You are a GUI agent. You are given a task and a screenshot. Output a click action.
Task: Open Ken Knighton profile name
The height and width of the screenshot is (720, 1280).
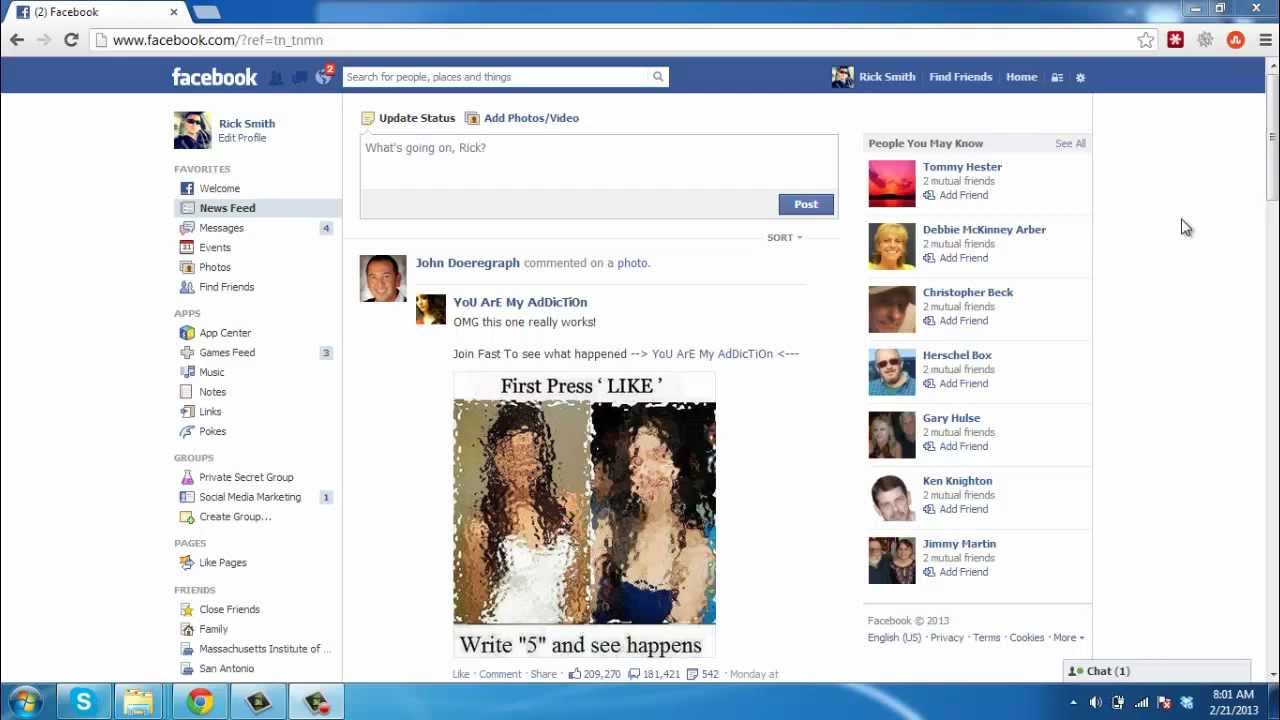click(957, 481)
